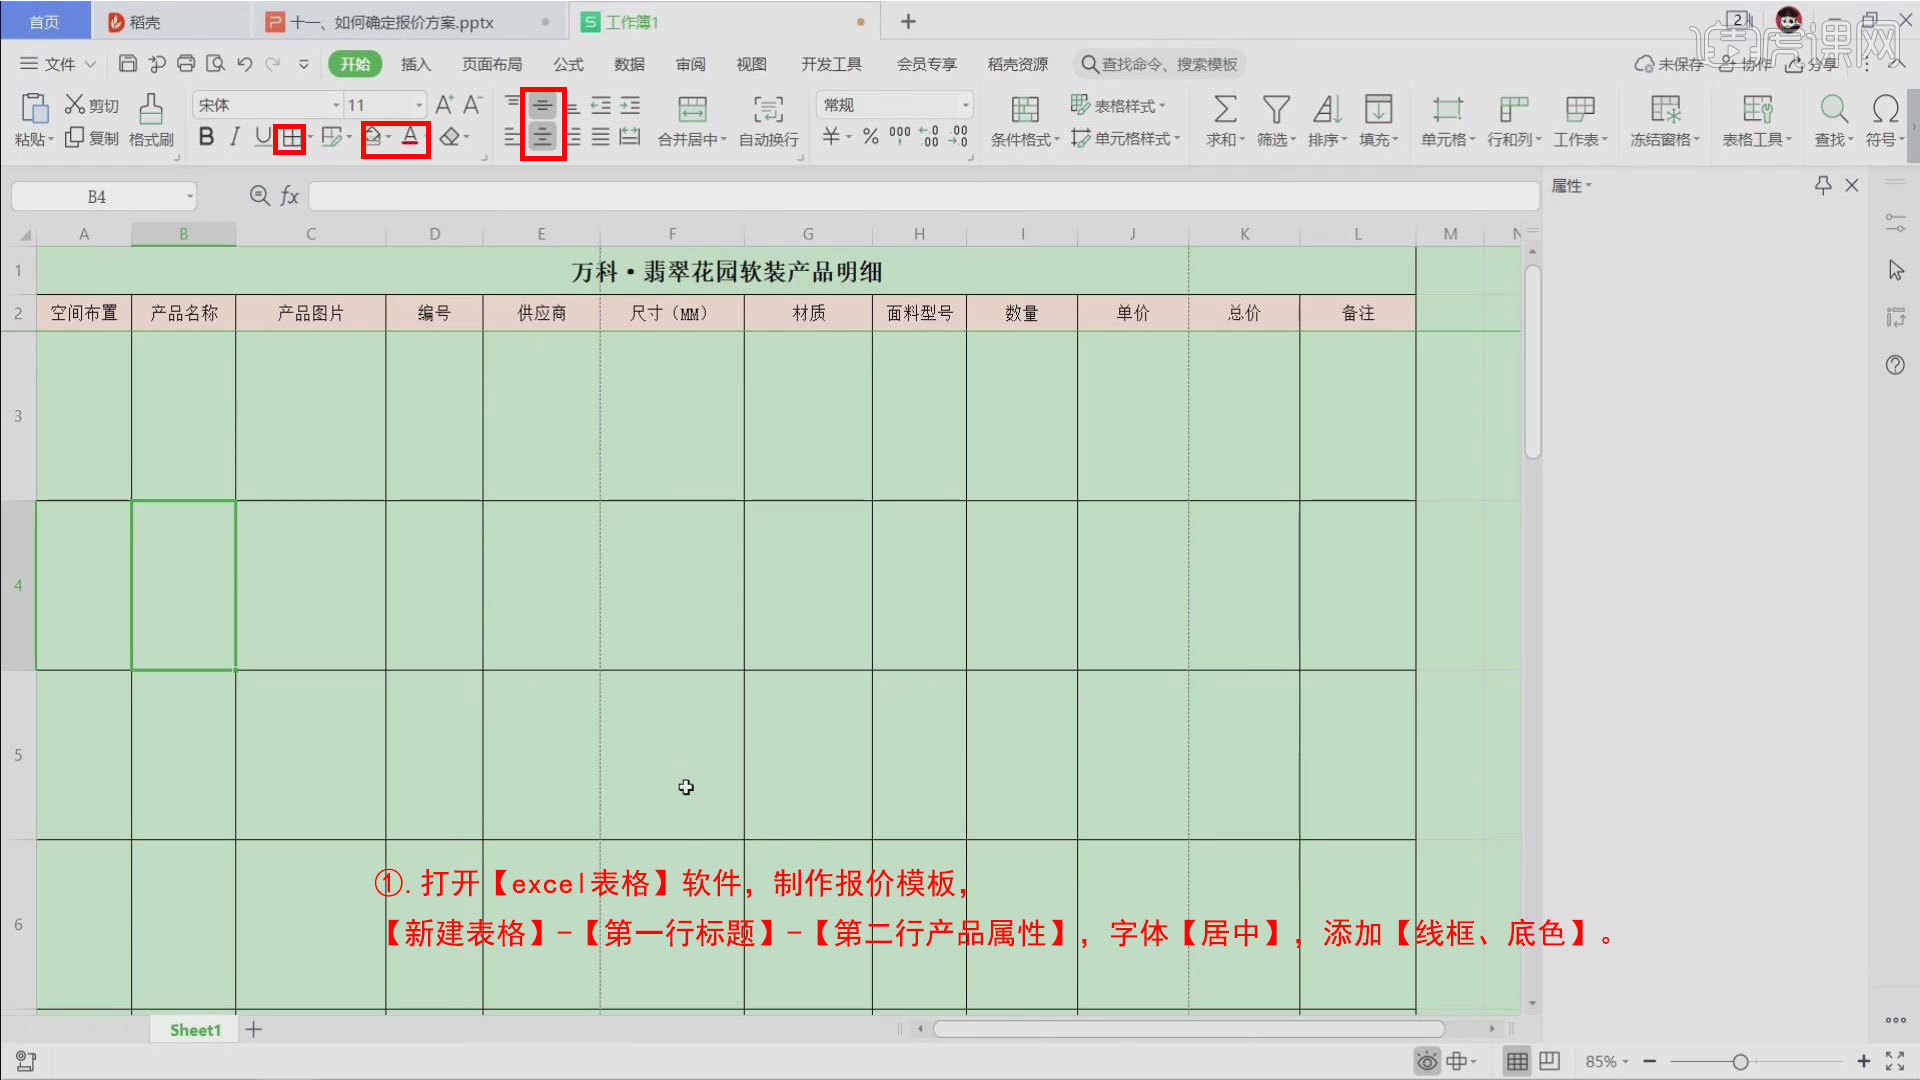Click the Freeze Panes (冻结窗格) icon
Image resolution: width=1920 pixels, height=1080 pixels.
click(x=1665, y=108)
